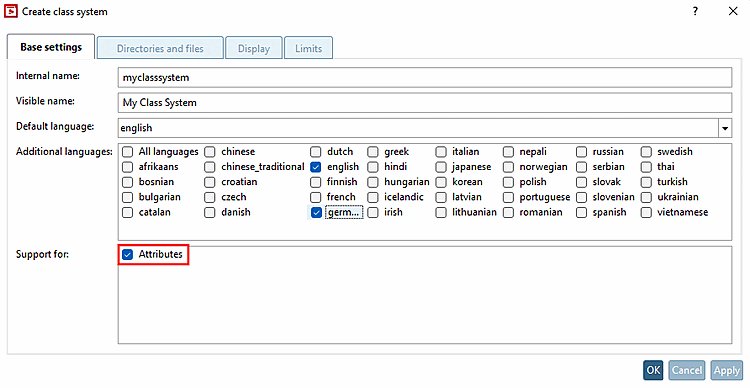Click the Visible name input field

(425, 102)
